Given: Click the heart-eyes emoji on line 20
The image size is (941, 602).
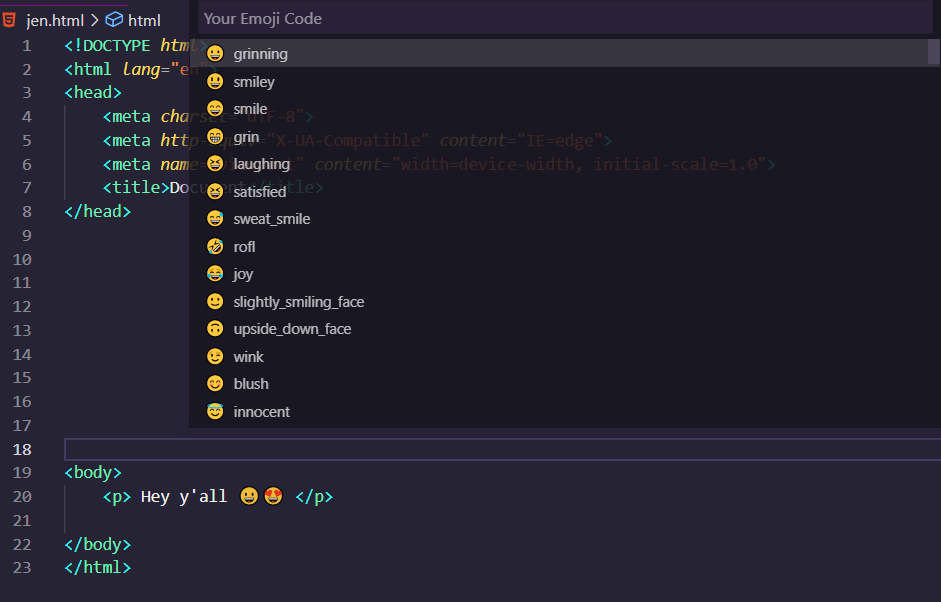Looking at the screenshot, I should click(x=273, y=495).
